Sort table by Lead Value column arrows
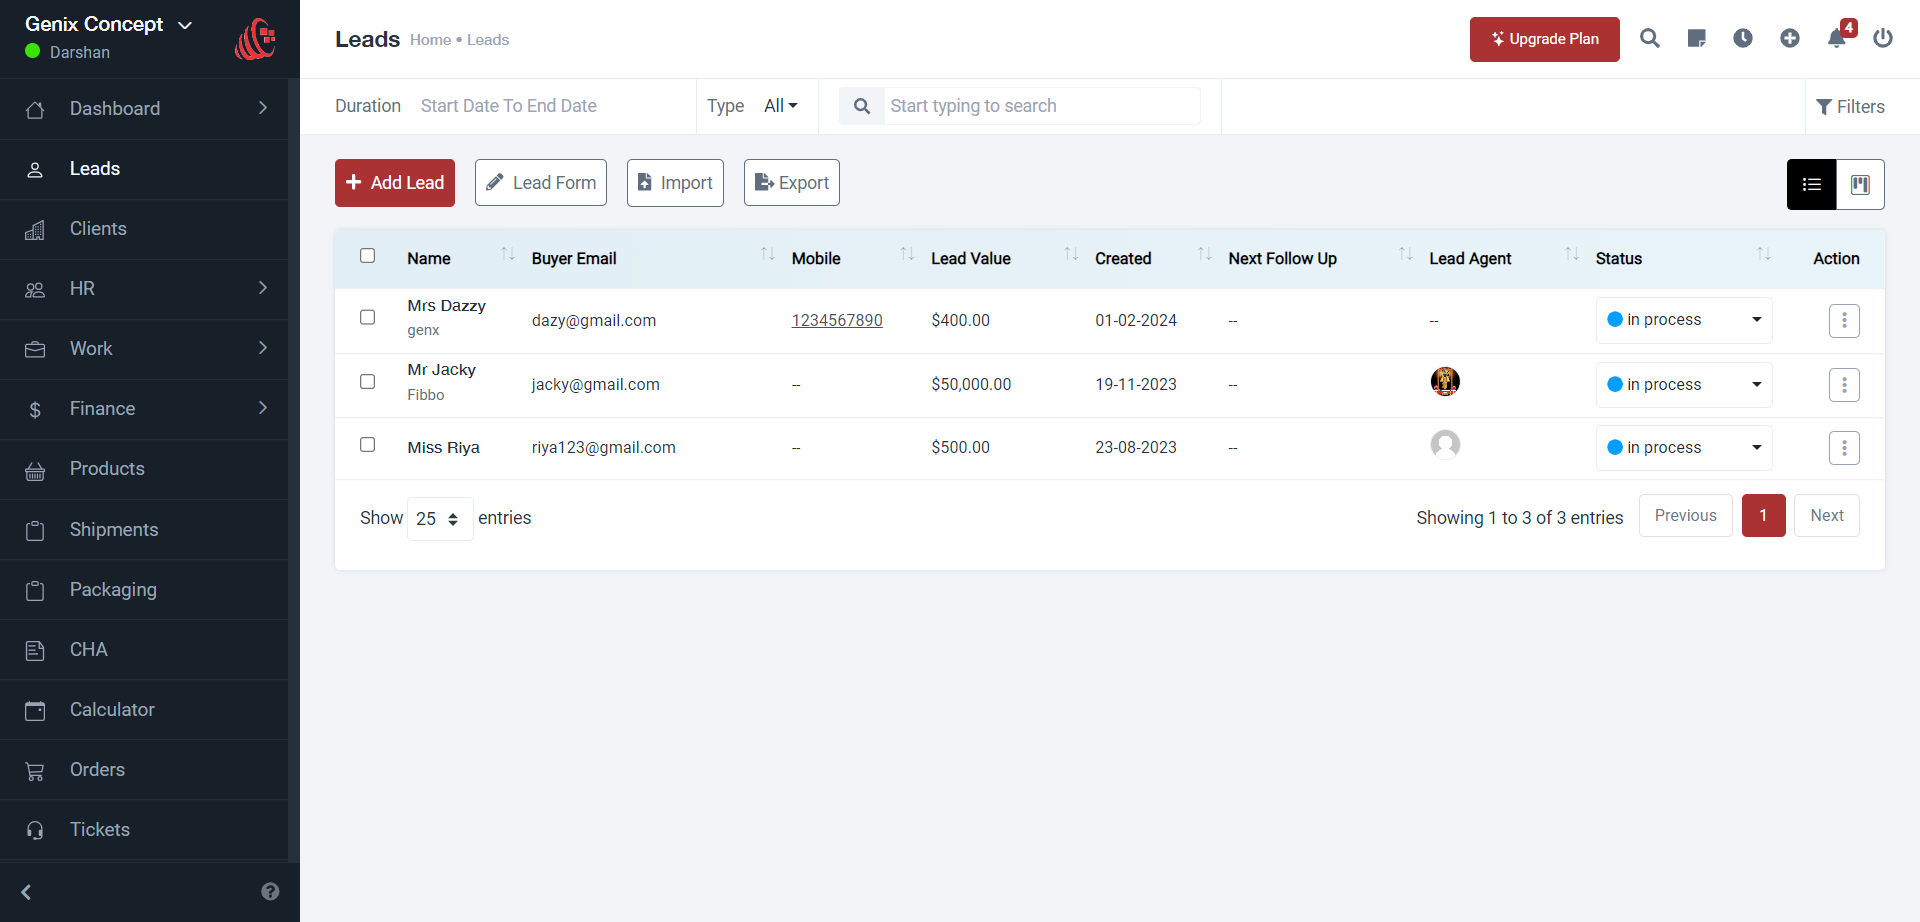The image size is (1920, 922). 1071,254
